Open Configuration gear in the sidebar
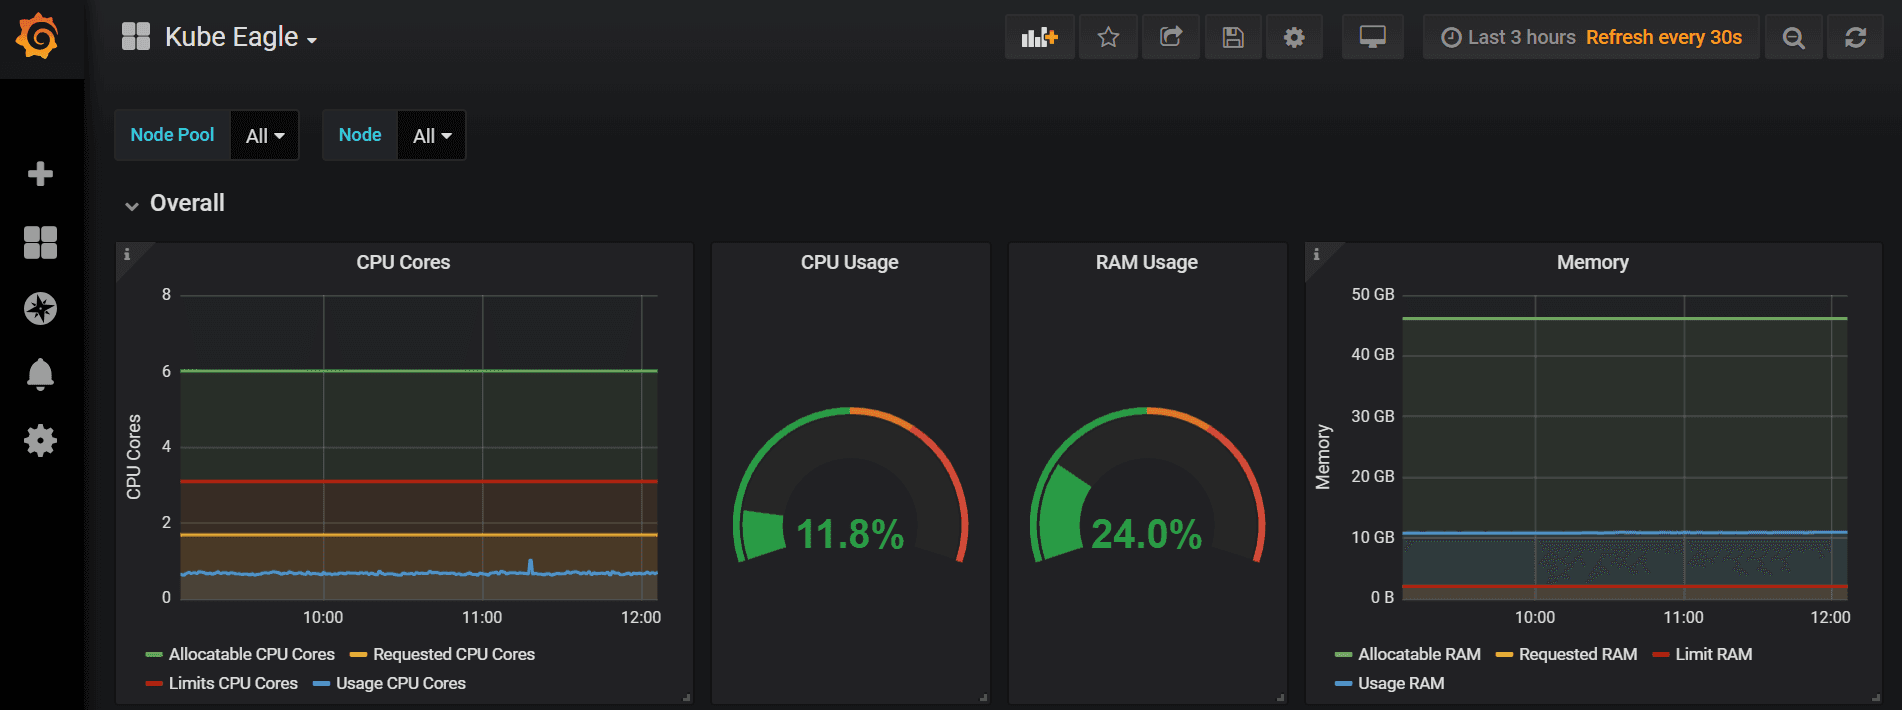 (40, 440)
